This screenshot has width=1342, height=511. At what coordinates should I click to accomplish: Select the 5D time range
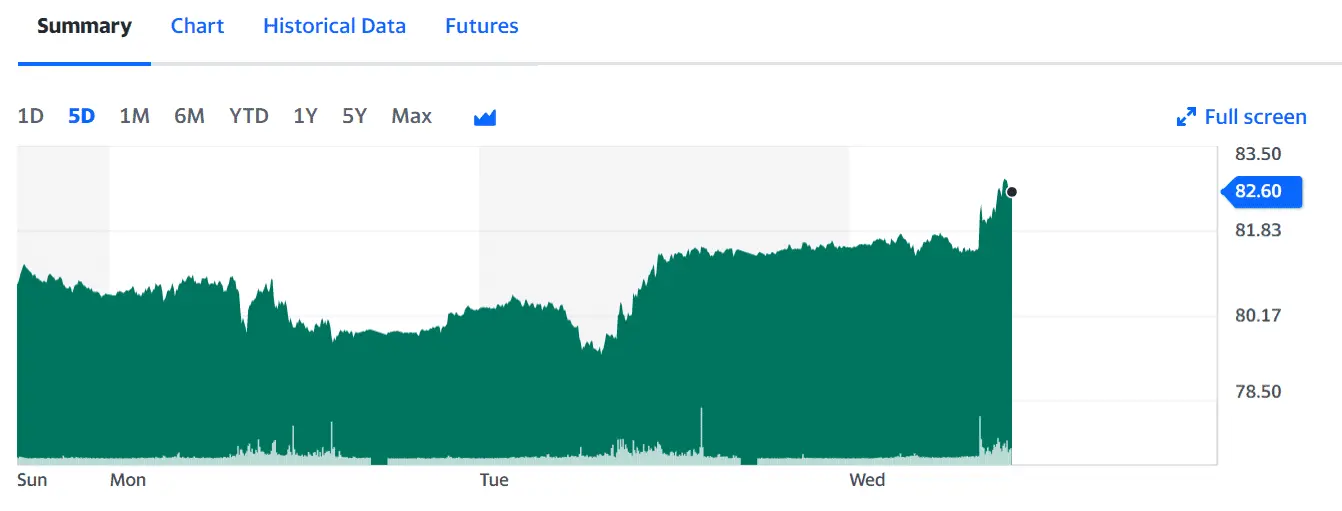pyautogui.click(x=81, y=116)
